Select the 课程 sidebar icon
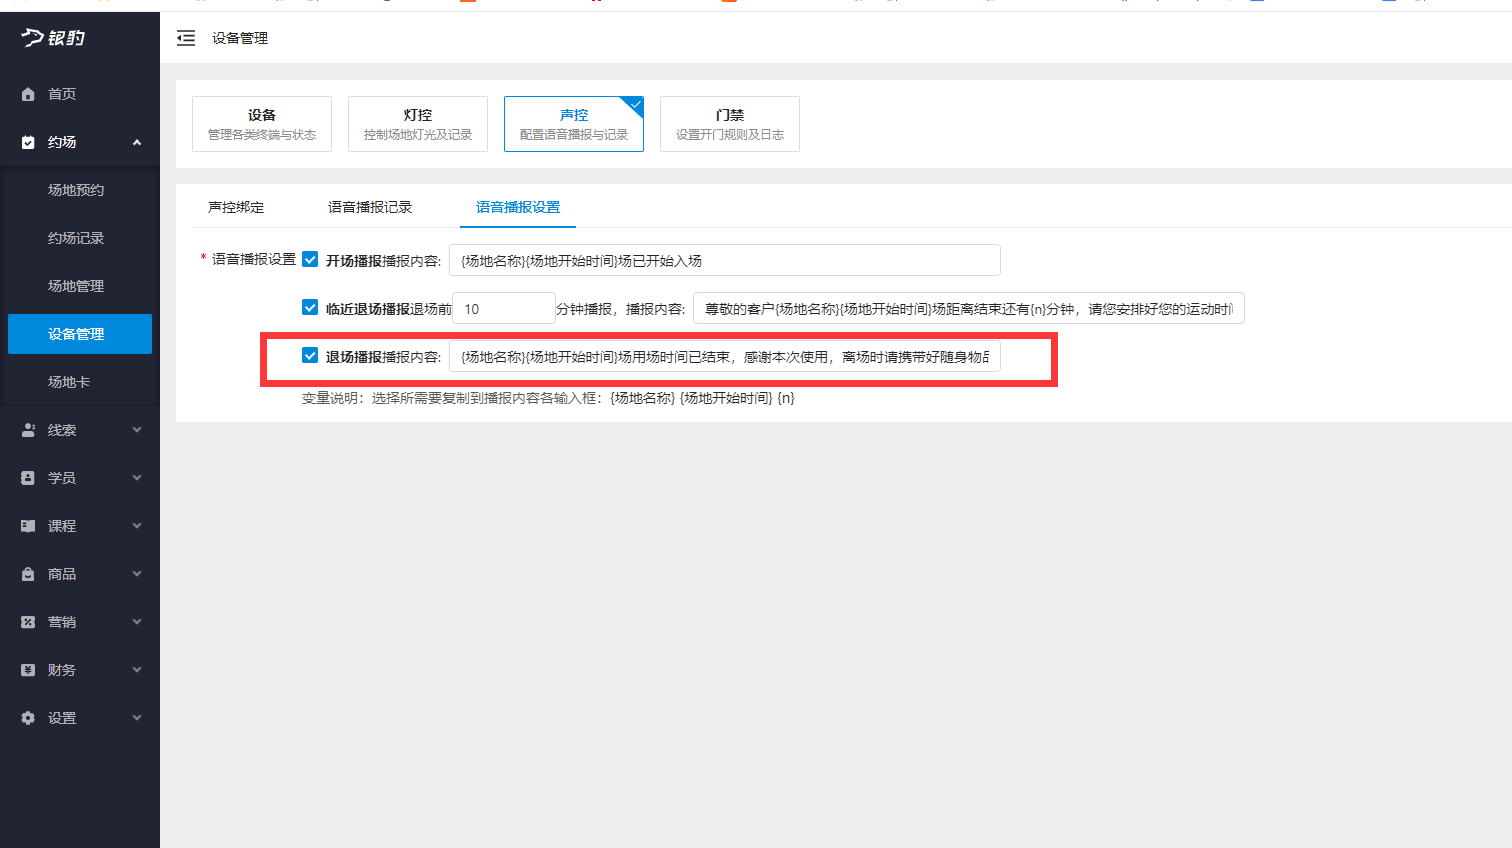Viewport: 1512px width, 848px height. tap(27, 525)
